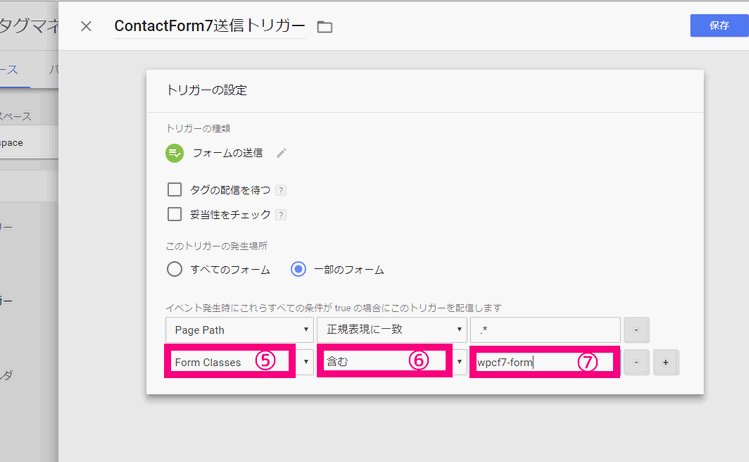The height and width of the screenshot is (462, 749).
Task: Remove the Page Path condition row
Action: point(636,330)
